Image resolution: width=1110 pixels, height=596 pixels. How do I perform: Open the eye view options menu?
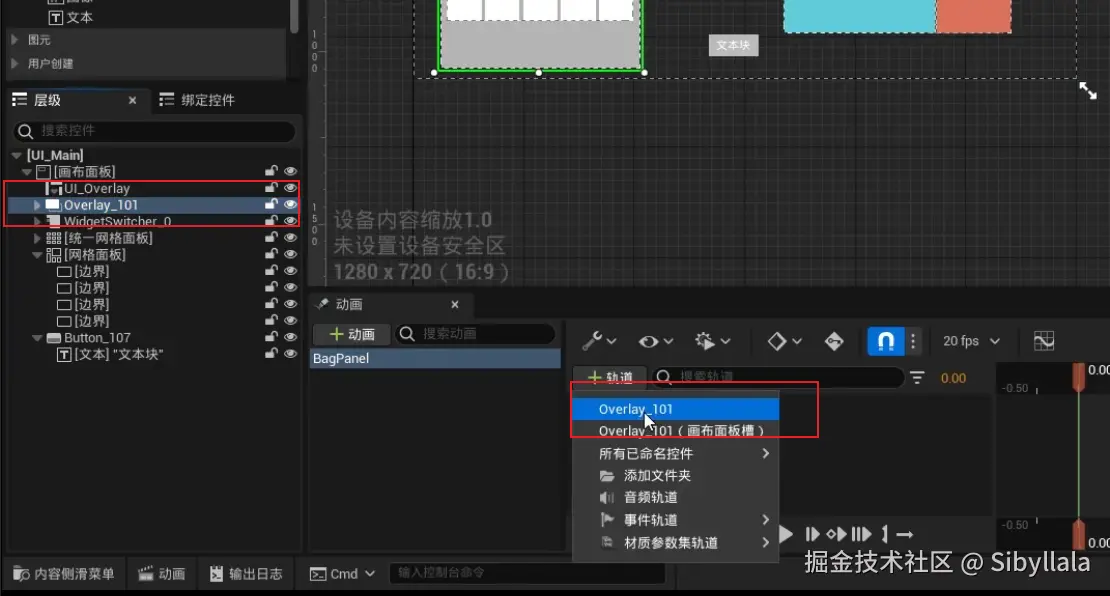[655, 341]
